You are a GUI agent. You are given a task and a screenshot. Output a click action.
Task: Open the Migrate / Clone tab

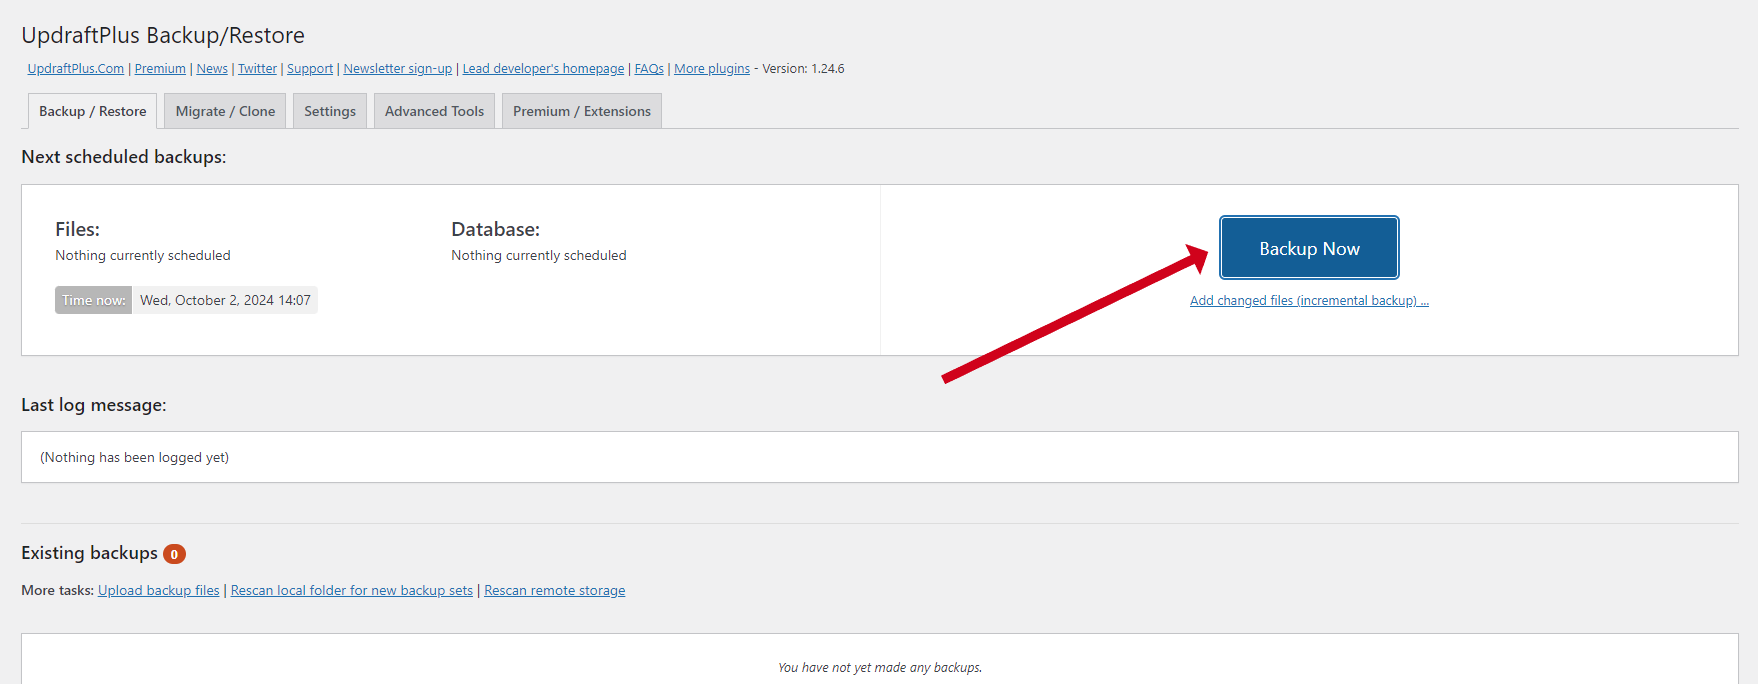coord(225,111)
